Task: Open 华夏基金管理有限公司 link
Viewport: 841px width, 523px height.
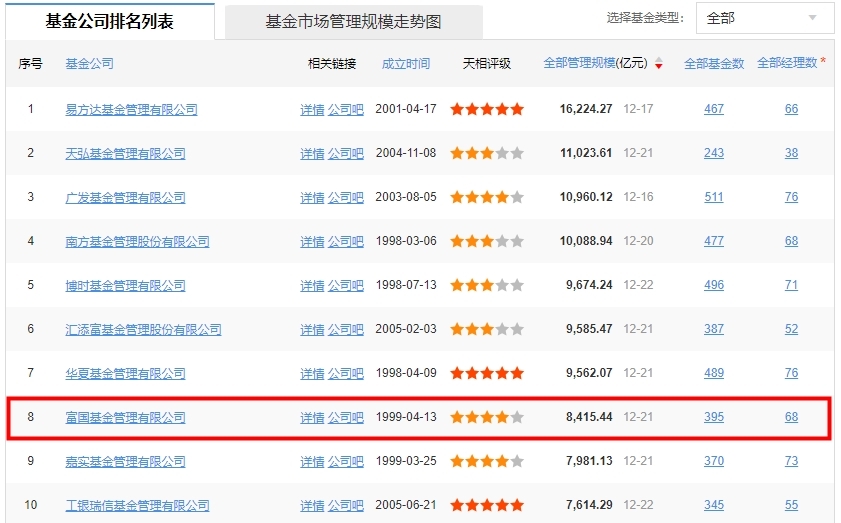Action: pyautogui.click(x=126, y=373)
